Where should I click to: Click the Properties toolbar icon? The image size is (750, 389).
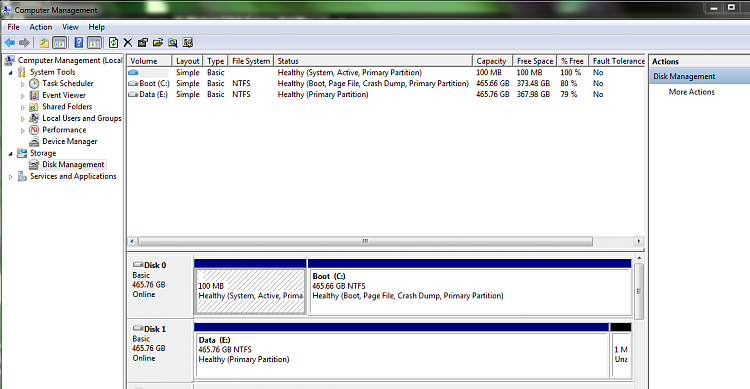coord(143,43)
